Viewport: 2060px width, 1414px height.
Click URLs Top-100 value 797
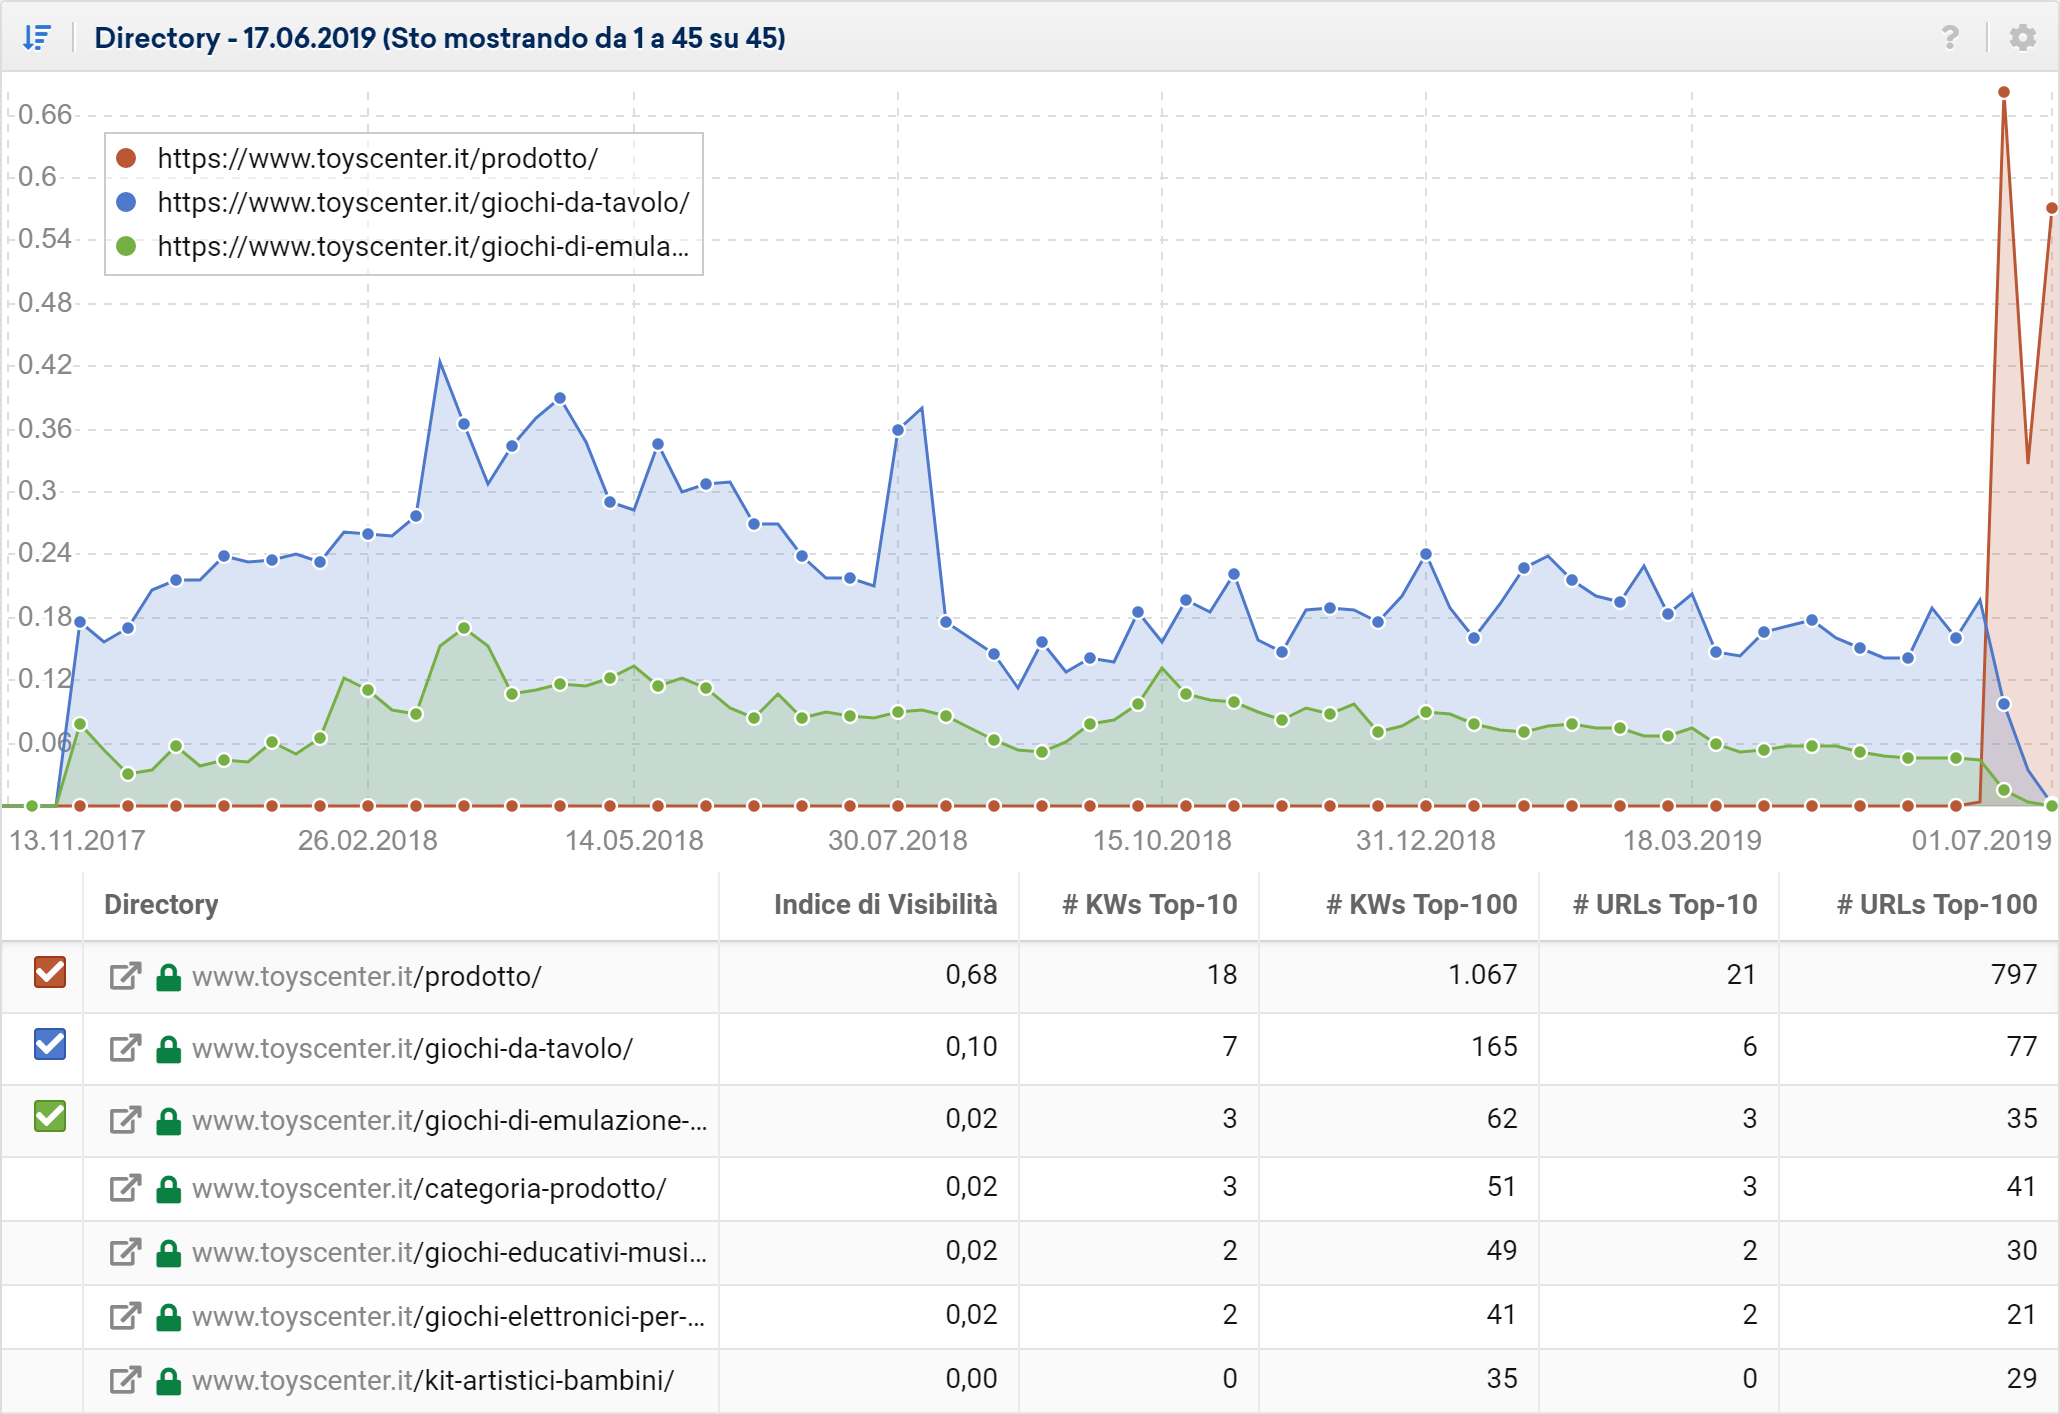pos(2014,974)
